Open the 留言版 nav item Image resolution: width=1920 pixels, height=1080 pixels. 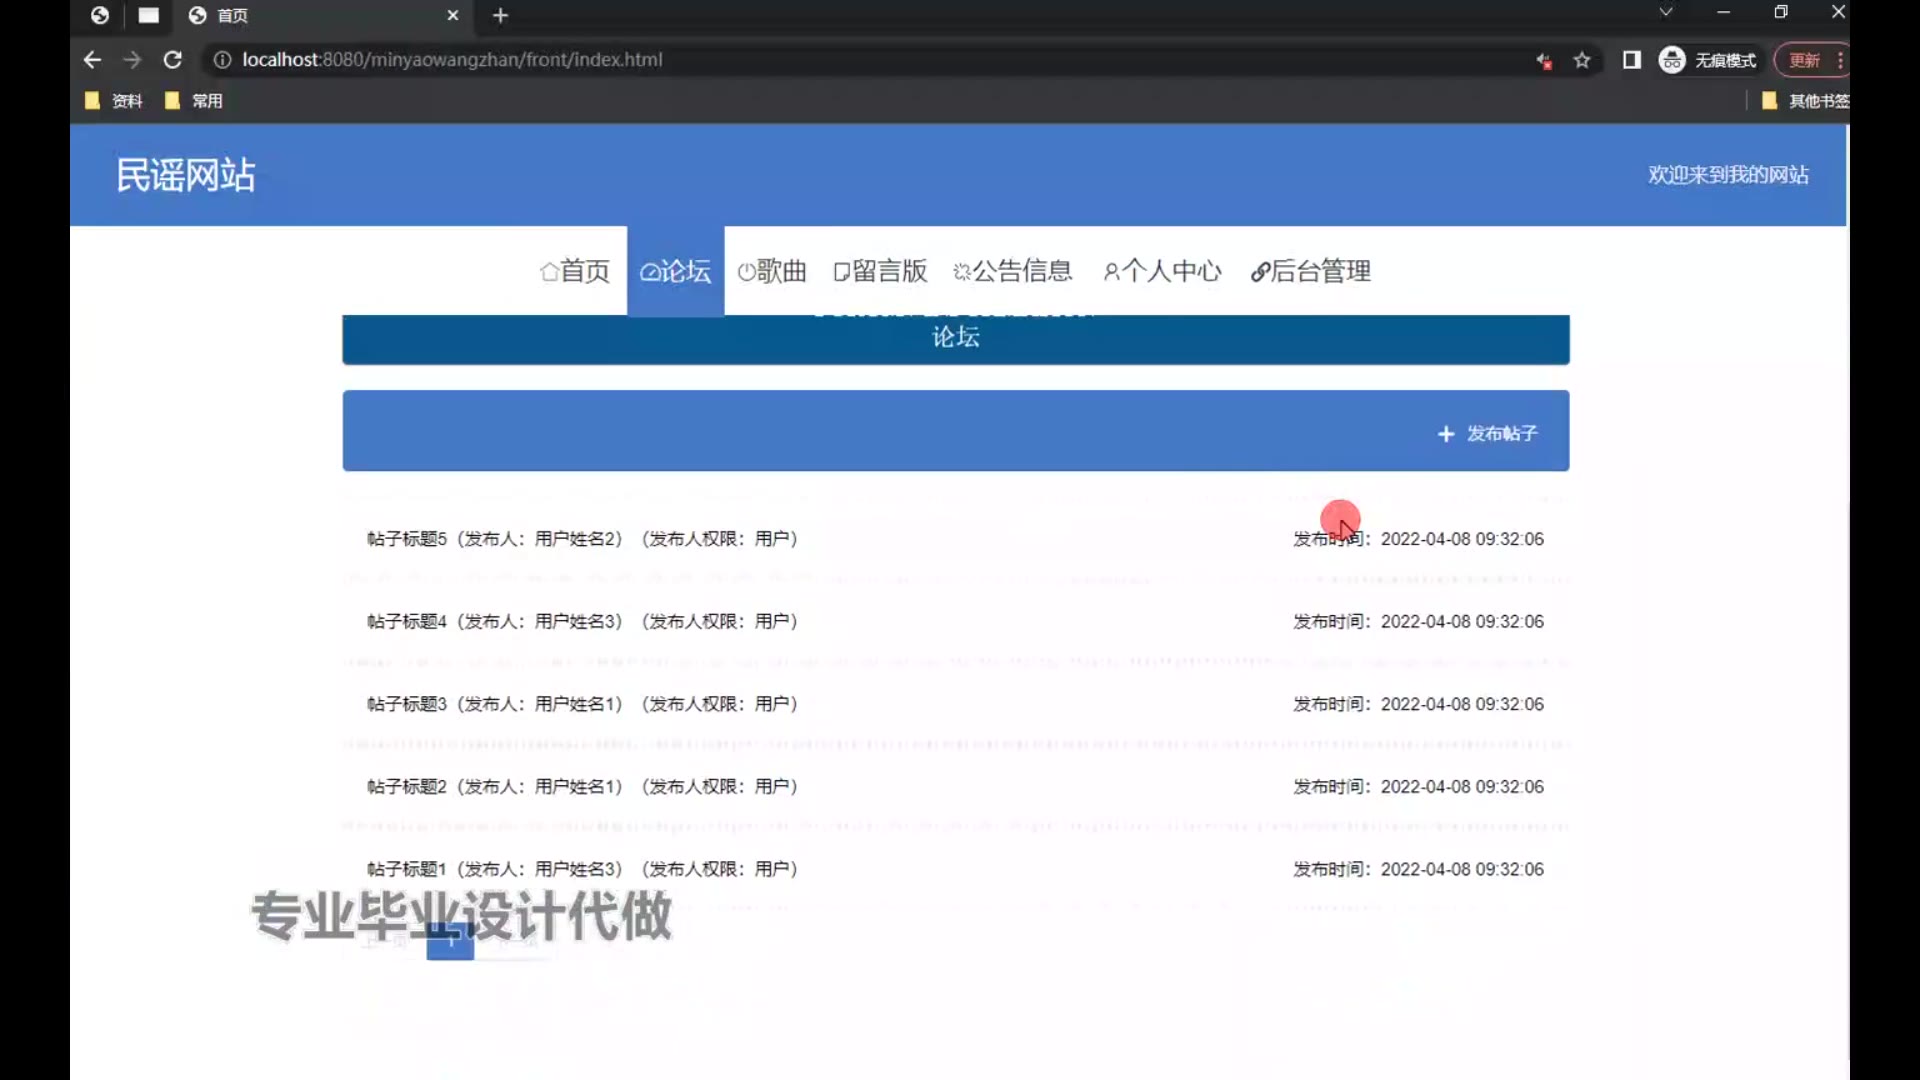click(x=880, y=271)
